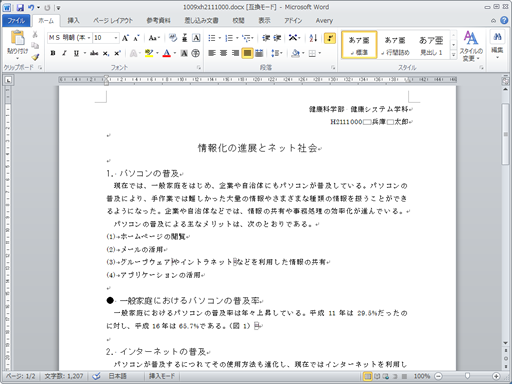Image resolution: width=512 pixels, height=384 pixels.
Task: Click the yellow text highlight color button
Action: pyautogui.click(x=149, y=53)
